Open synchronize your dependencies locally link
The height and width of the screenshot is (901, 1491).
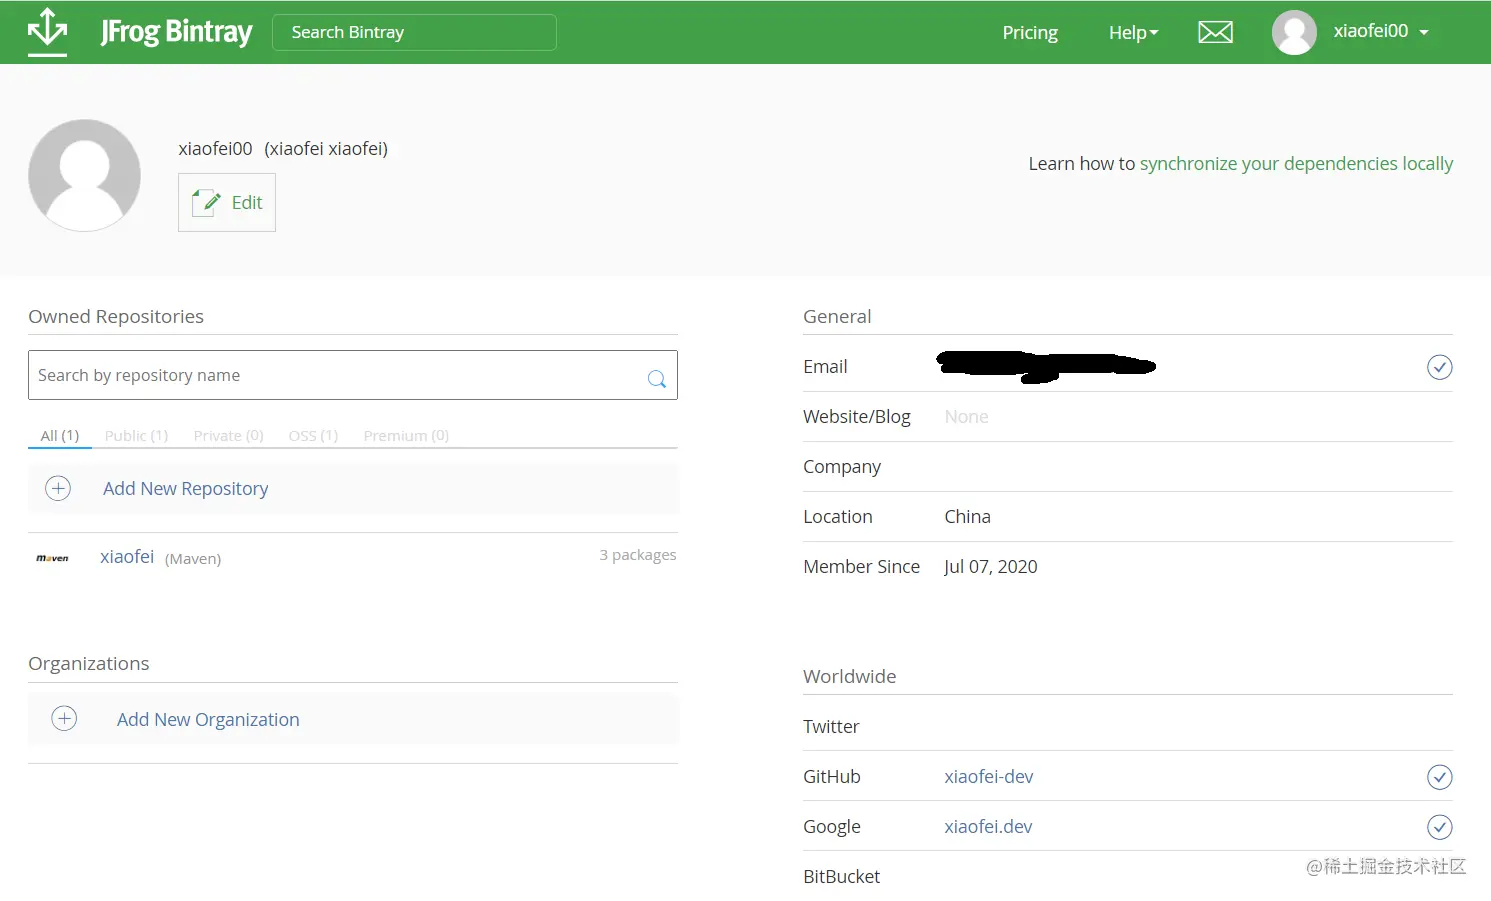[x=1296, y=163]
